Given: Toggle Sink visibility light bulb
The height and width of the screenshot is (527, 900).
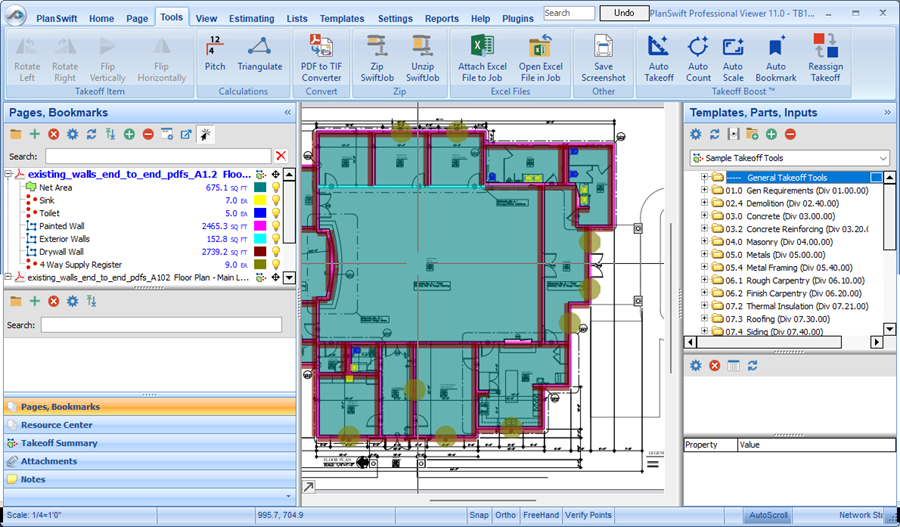Looking at the screenshot, I should tap(276, 200).
